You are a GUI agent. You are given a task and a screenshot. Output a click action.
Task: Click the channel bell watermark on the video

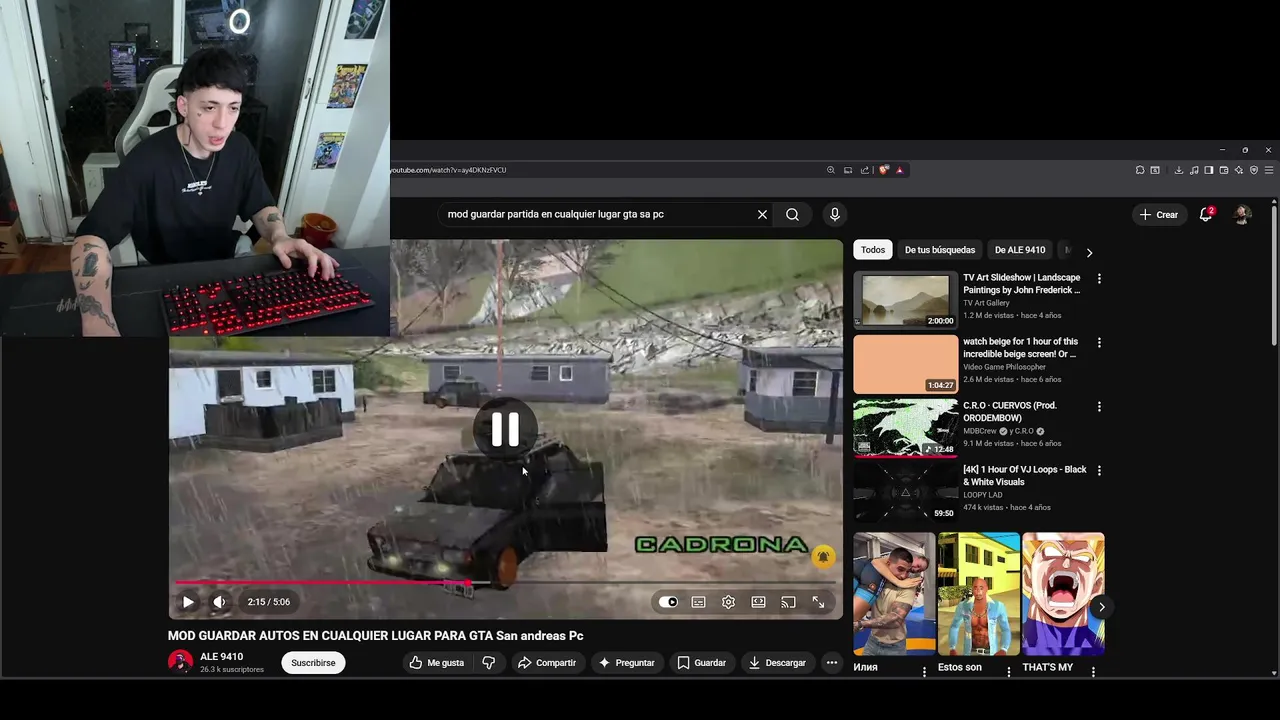(x=823, y=557)
